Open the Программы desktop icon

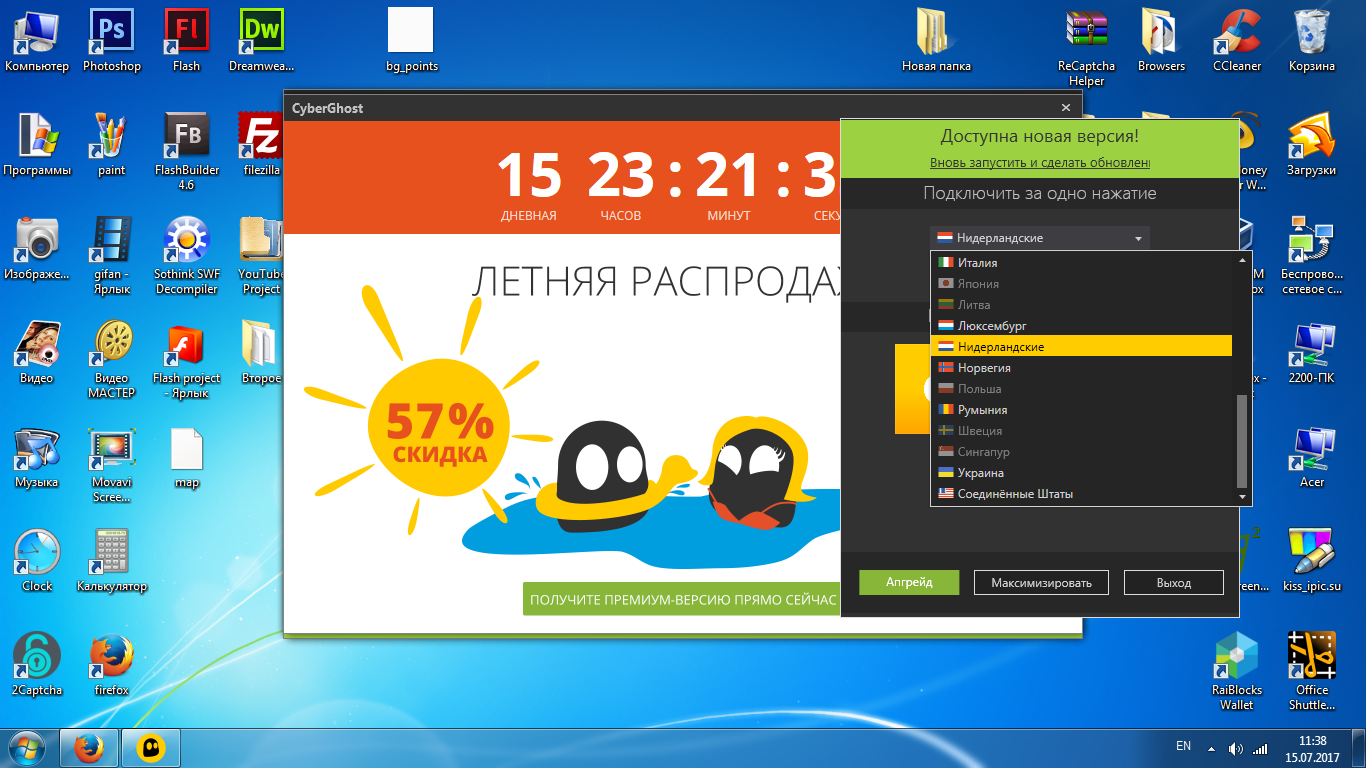(x=37, y=144)
